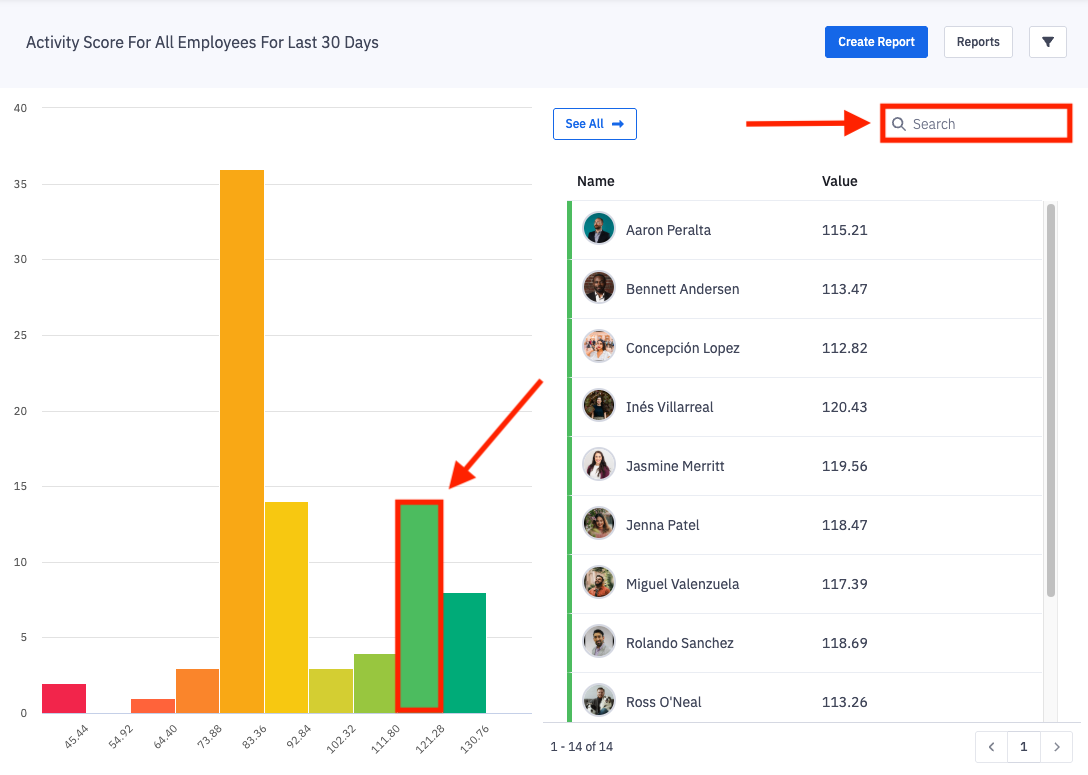Open the Reports button
Viewport: 1088px width, 775px height.
(x=977, y=42)
